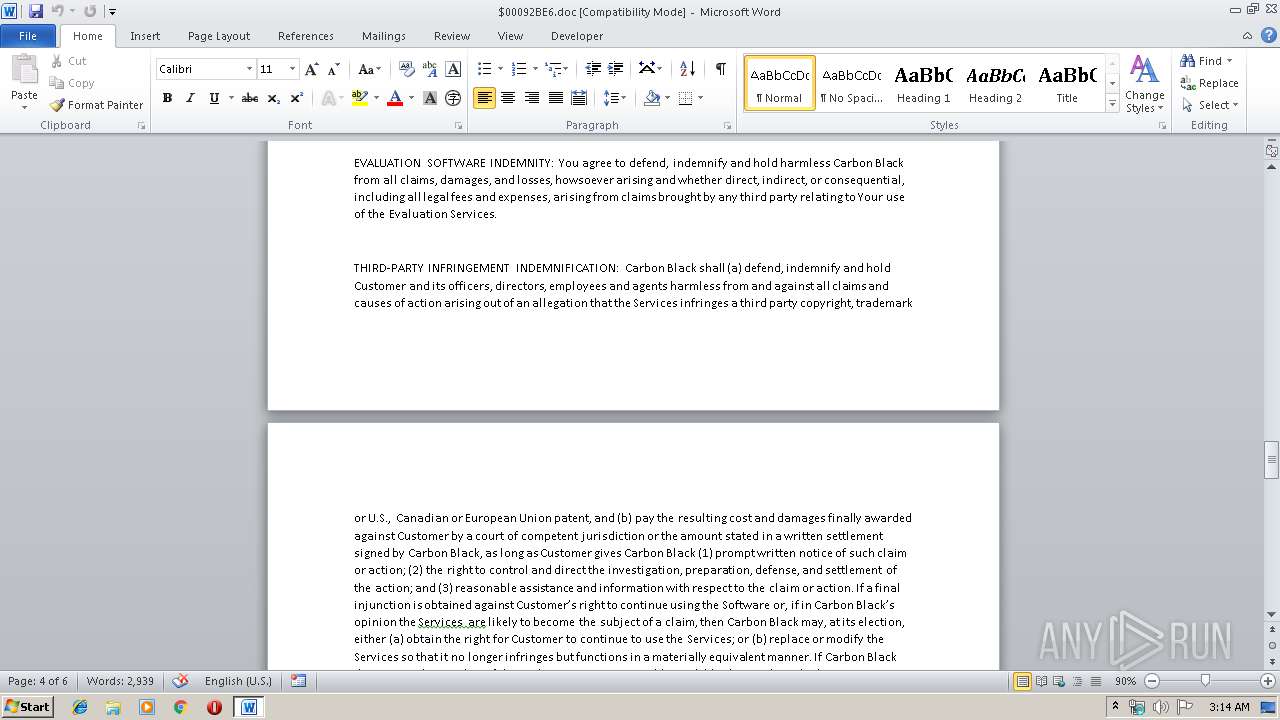The image size is (1280, 720).
Task: Click the Save icon in quick access toolbar
Action: click(36, 11)
